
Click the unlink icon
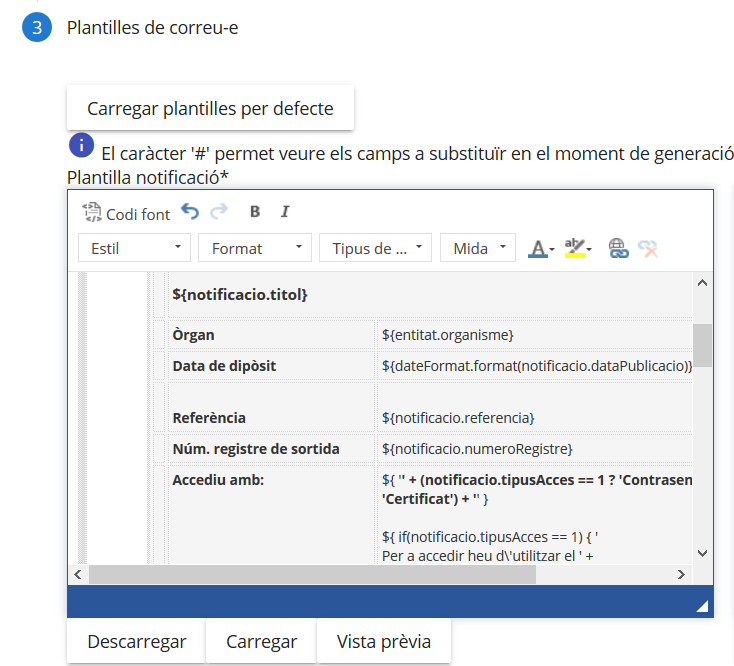pos(648,248)
